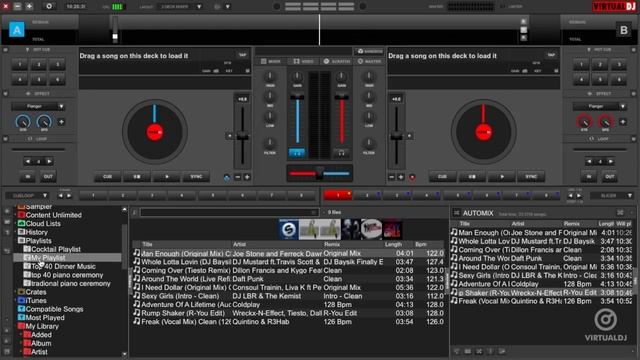Viewport: 640px width, 360px height.
Task: Open the right pads mode dropdown (Slicer)
Action: [x=611, y=196]
